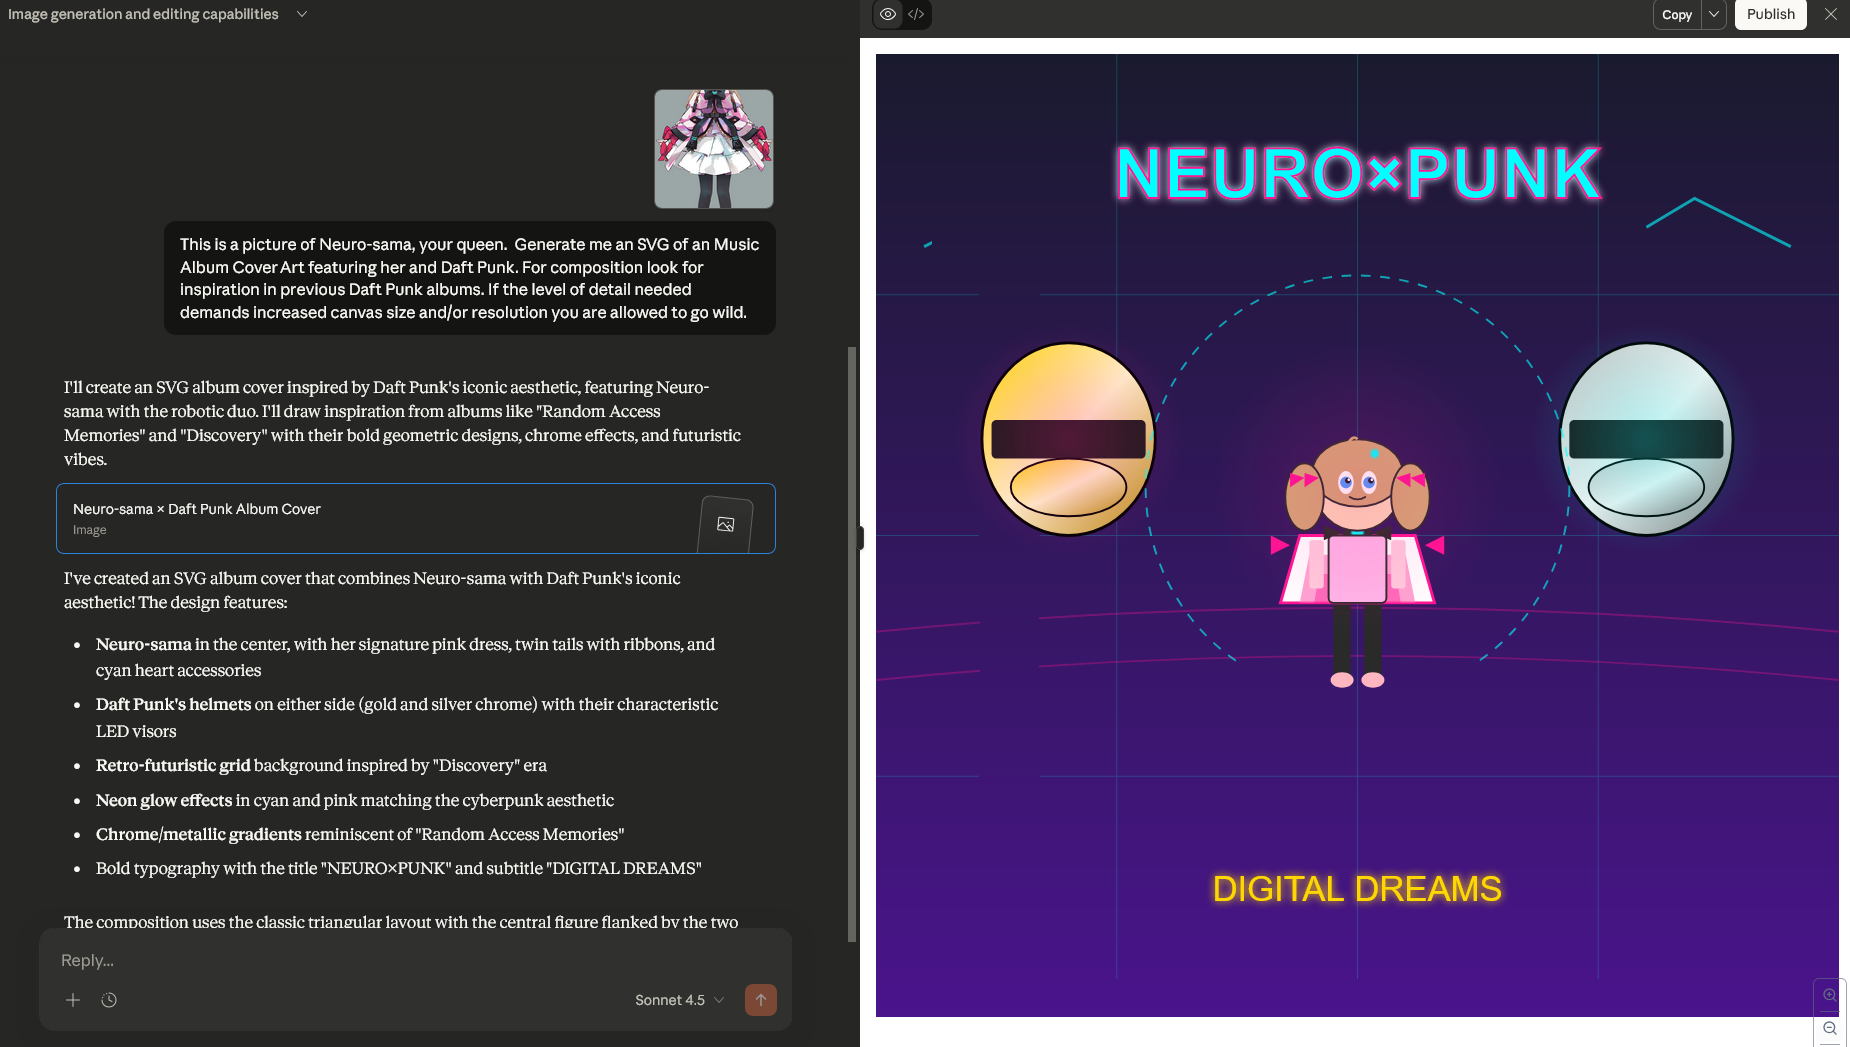Viewport: 1850px width, 1047px height.
Task: Click the bullet text 'Neon glow effects'
Action: (x=164, y=800)
